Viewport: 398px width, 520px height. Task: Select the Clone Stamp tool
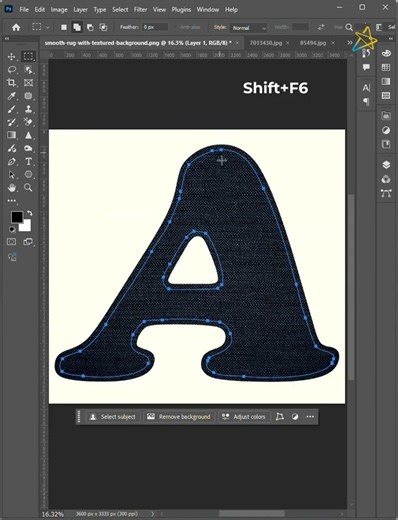[28, 109]
